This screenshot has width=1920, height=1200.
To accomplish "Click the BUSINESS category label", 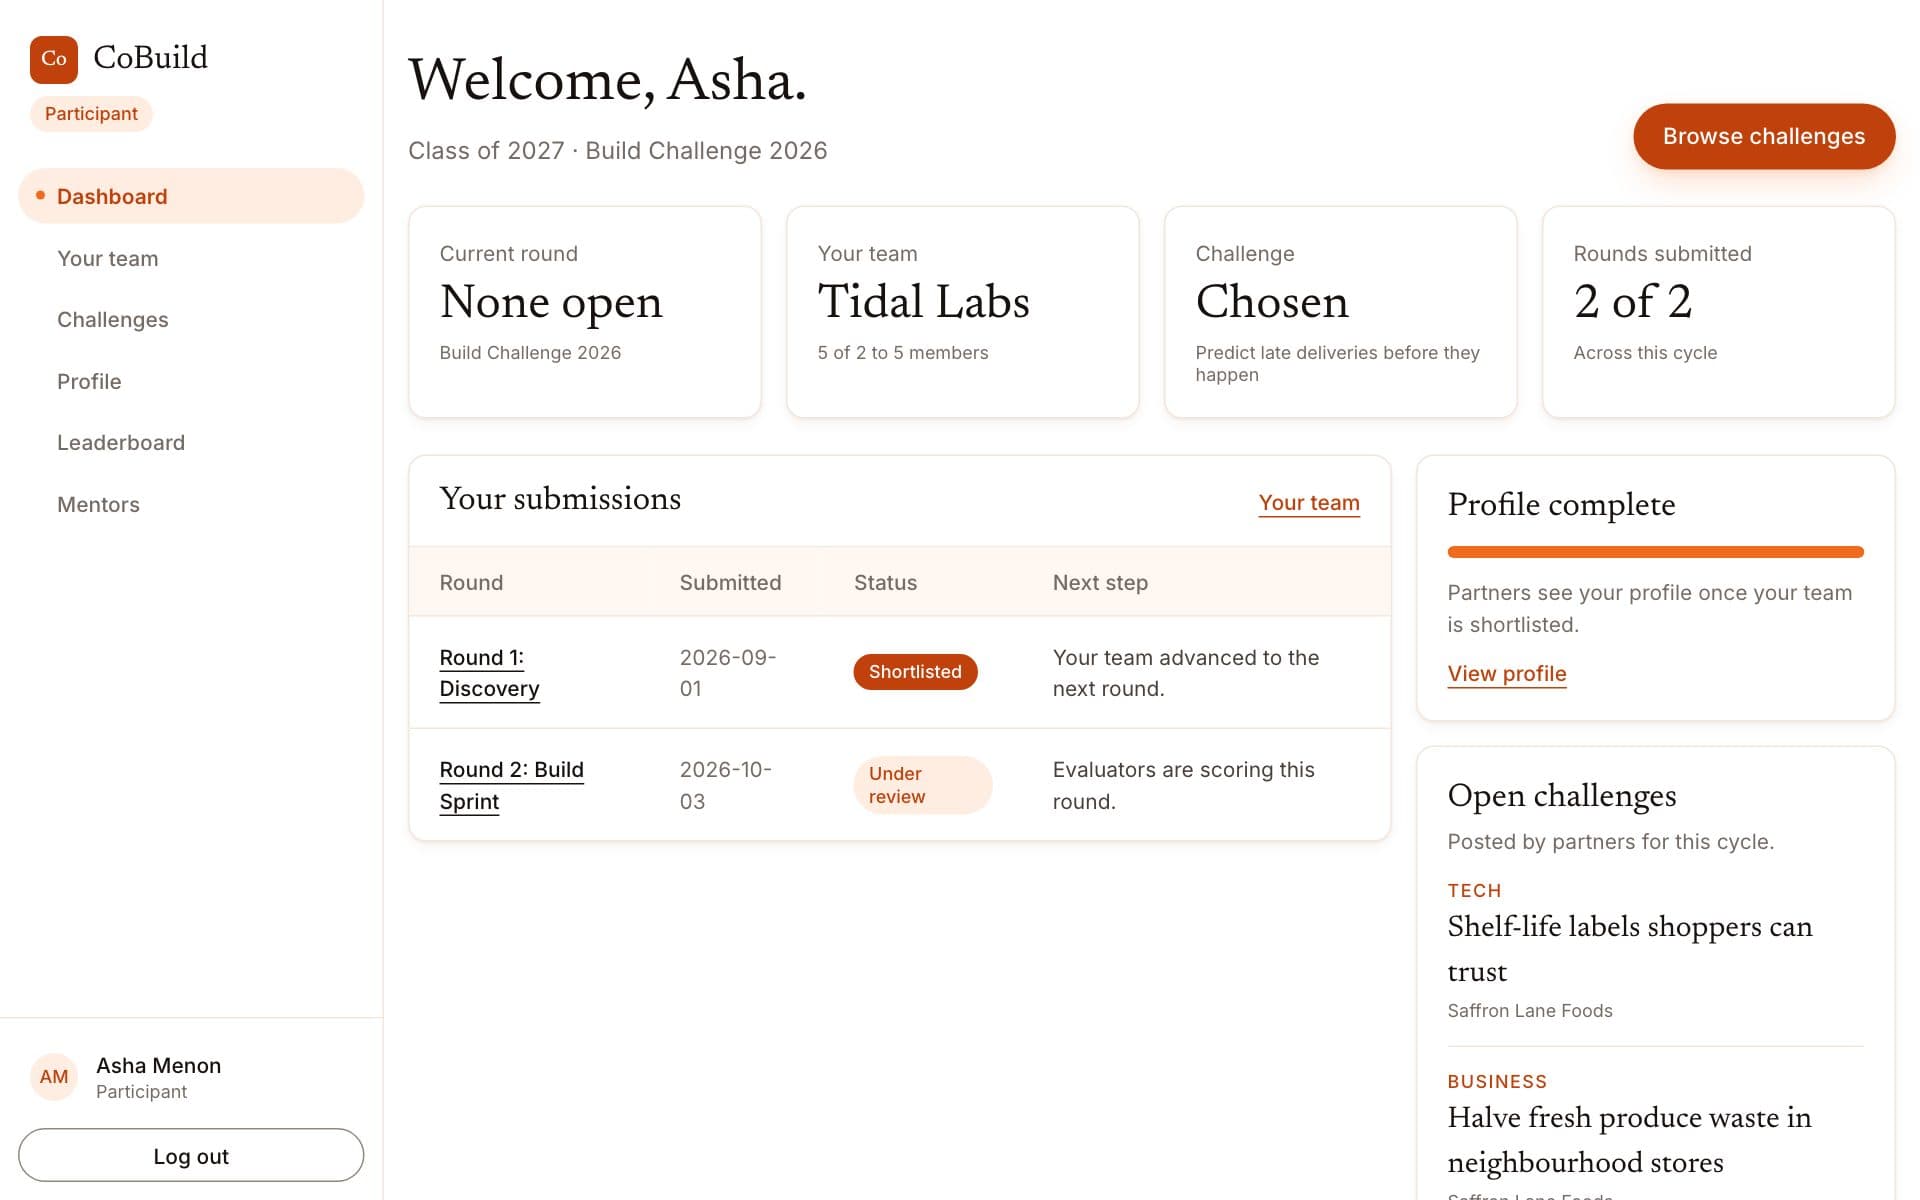I will (1497, 1082).
